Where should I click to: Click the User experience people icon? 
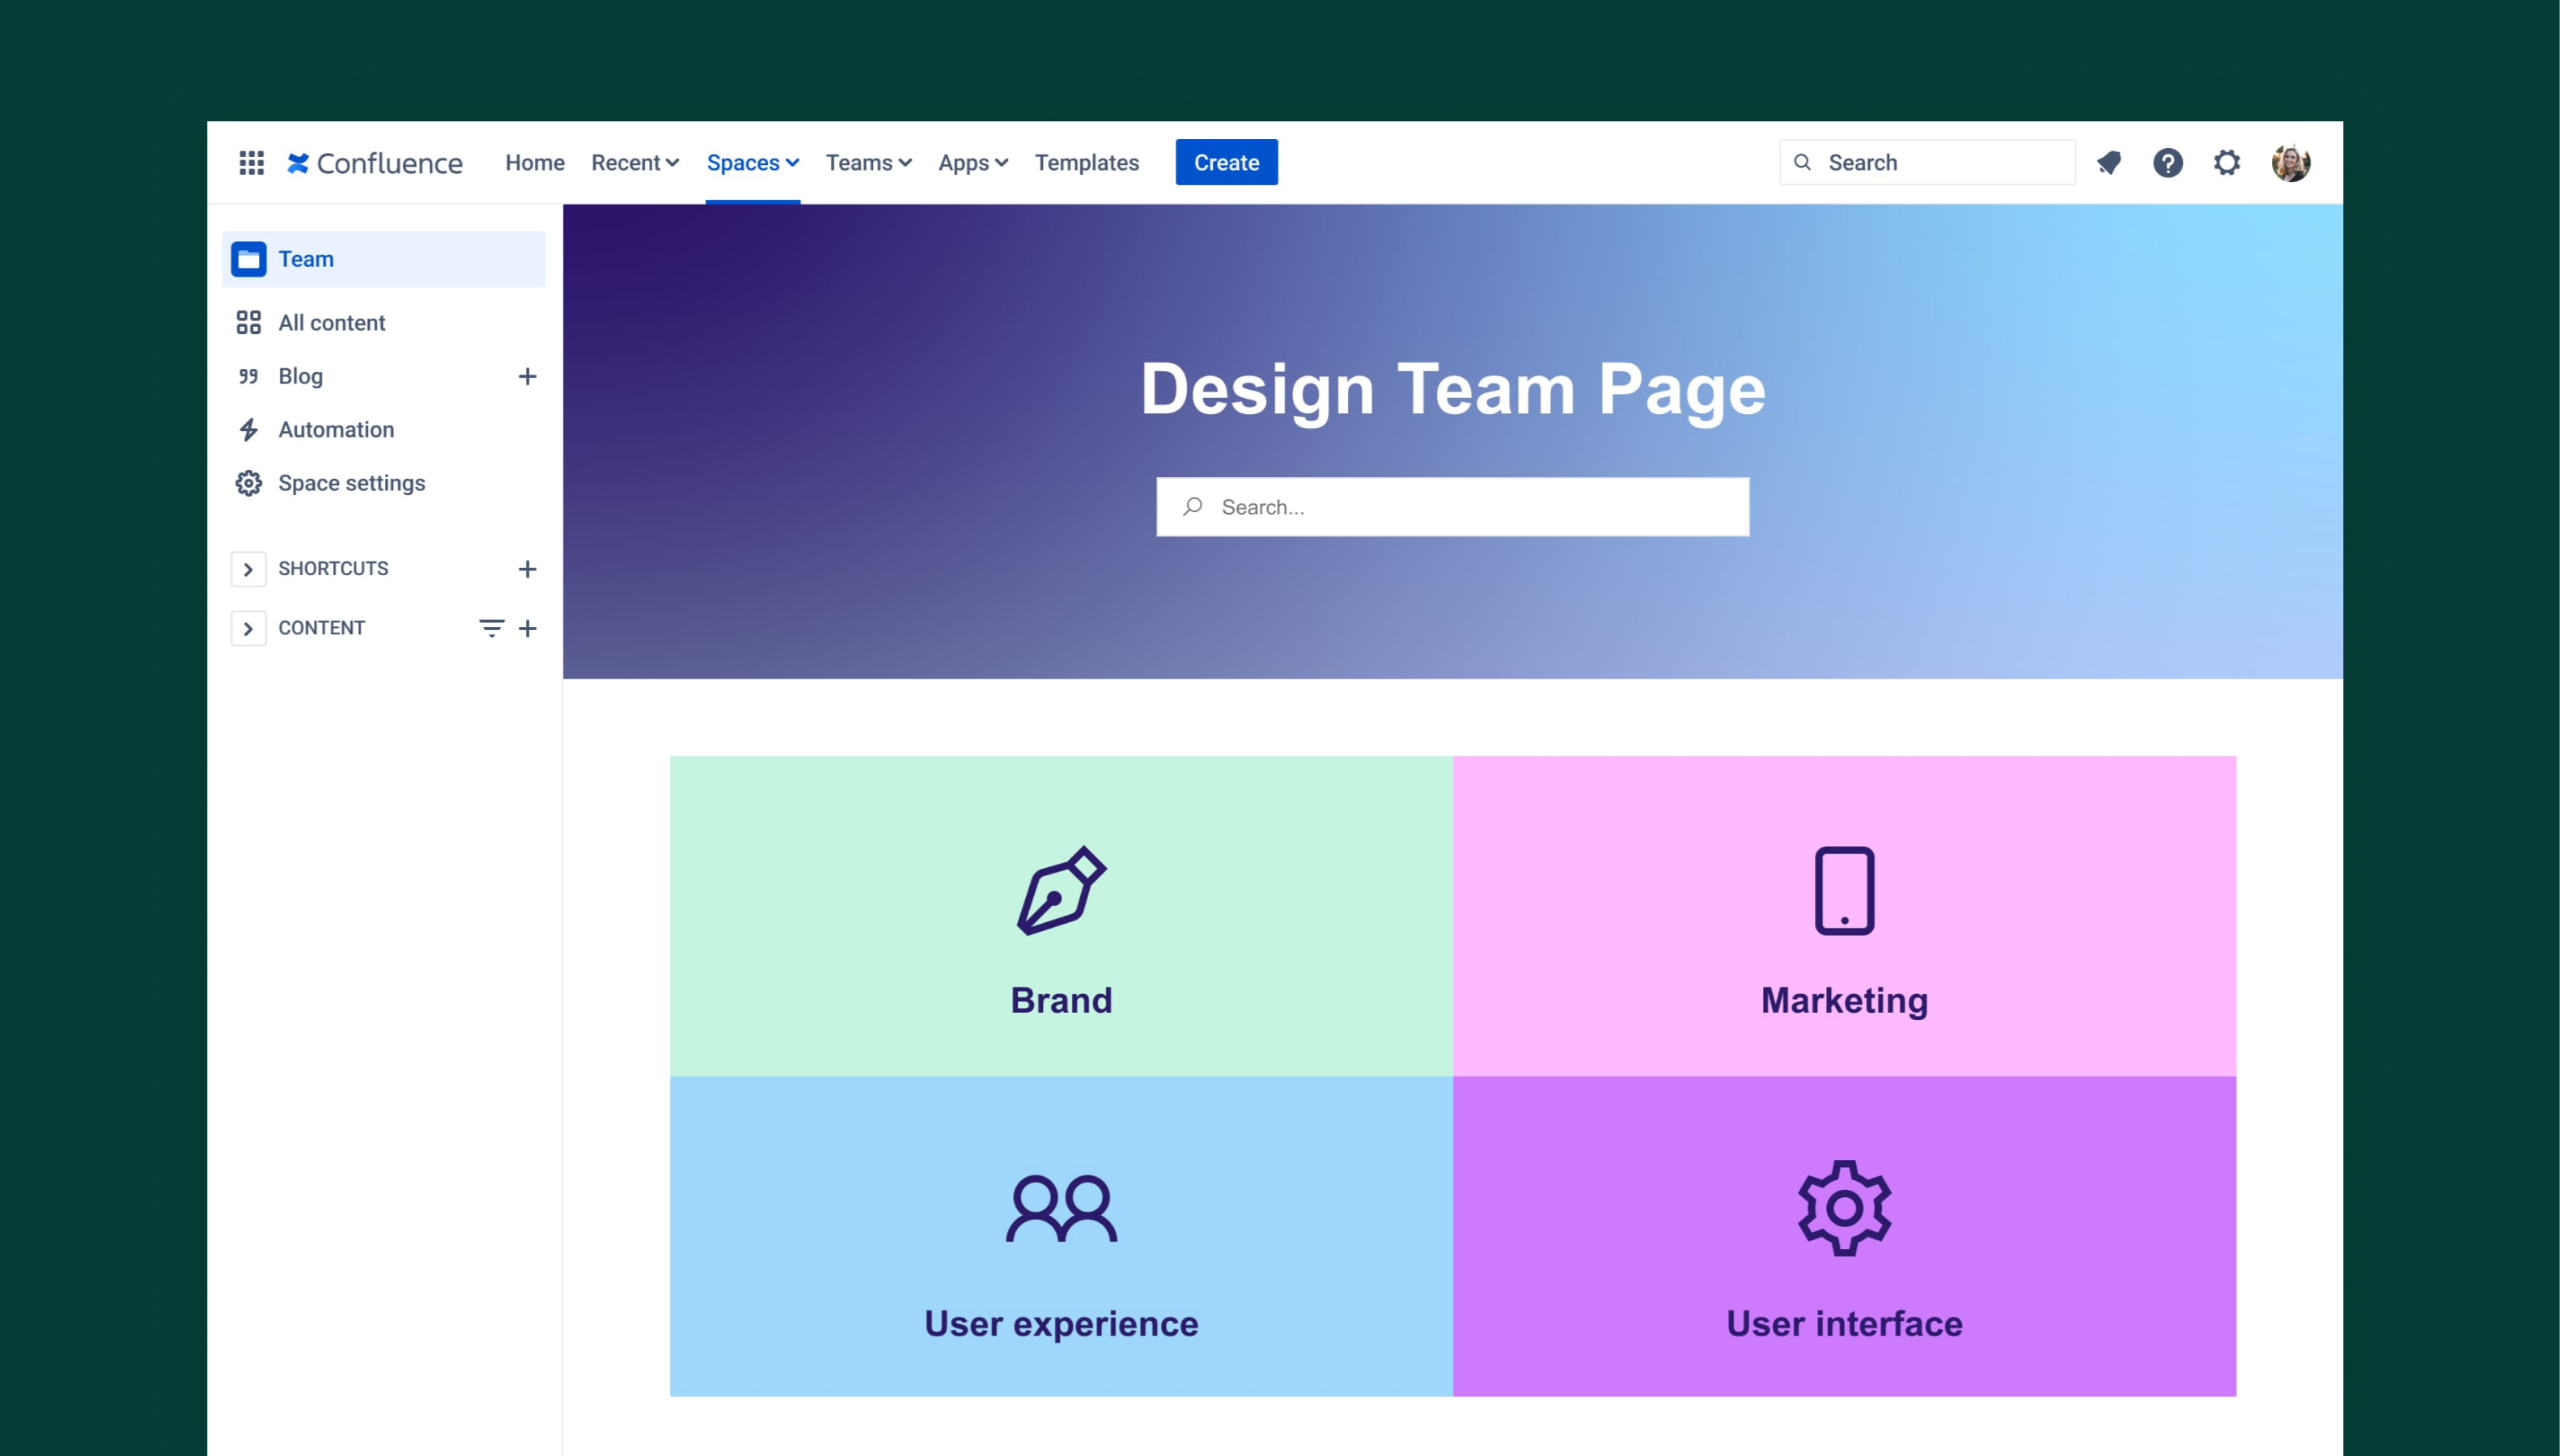pos(1061,1207)
